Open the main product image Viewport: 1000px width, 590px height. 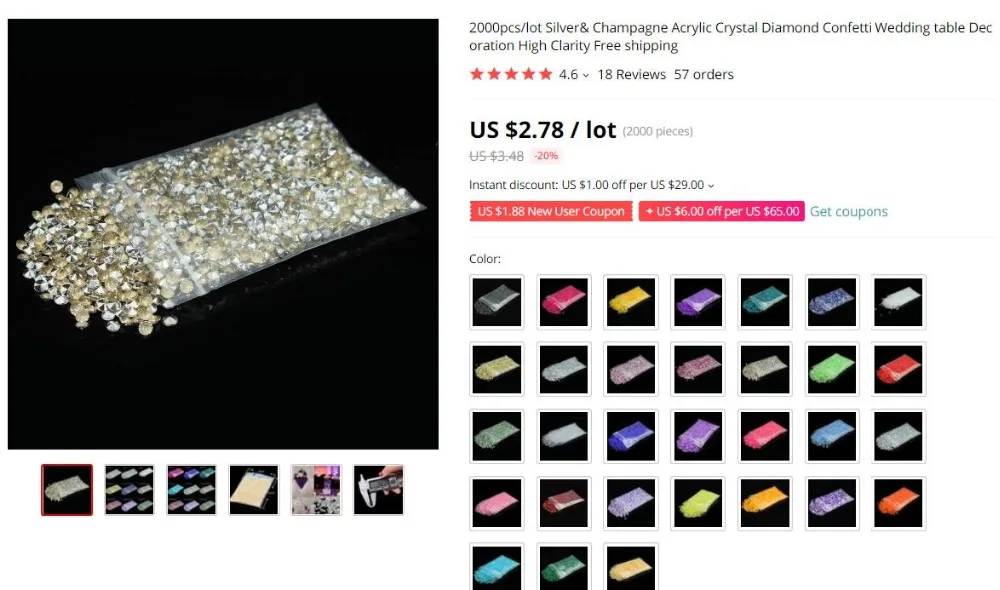[x=223, y=234]
